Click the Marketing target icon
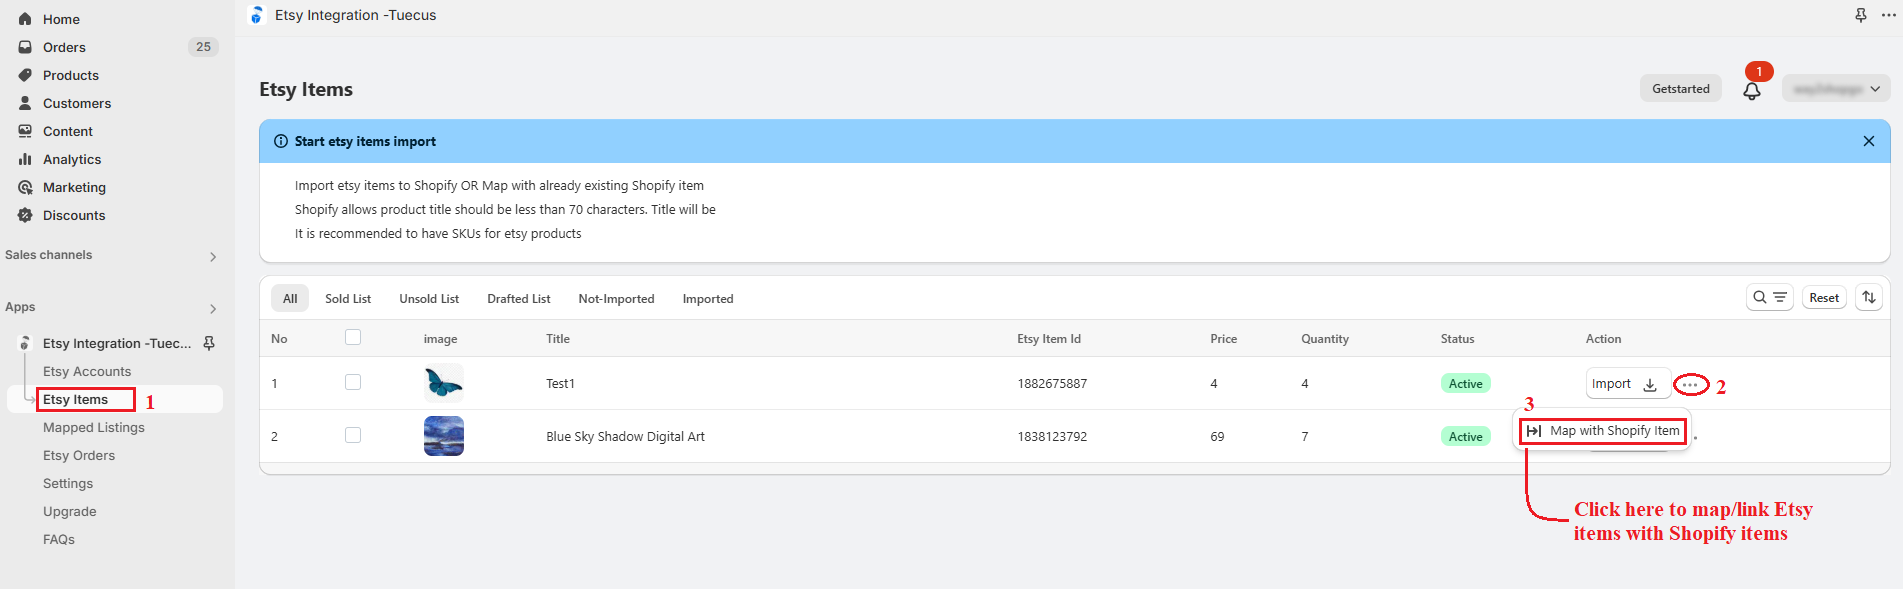The width and height of the screenshot is (1903, 589). (25, 187)
